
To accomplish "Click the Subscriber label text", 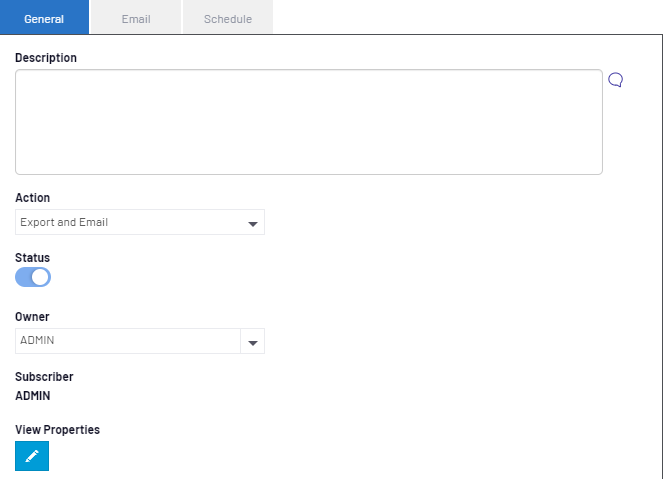I will (x=44, y=377).
